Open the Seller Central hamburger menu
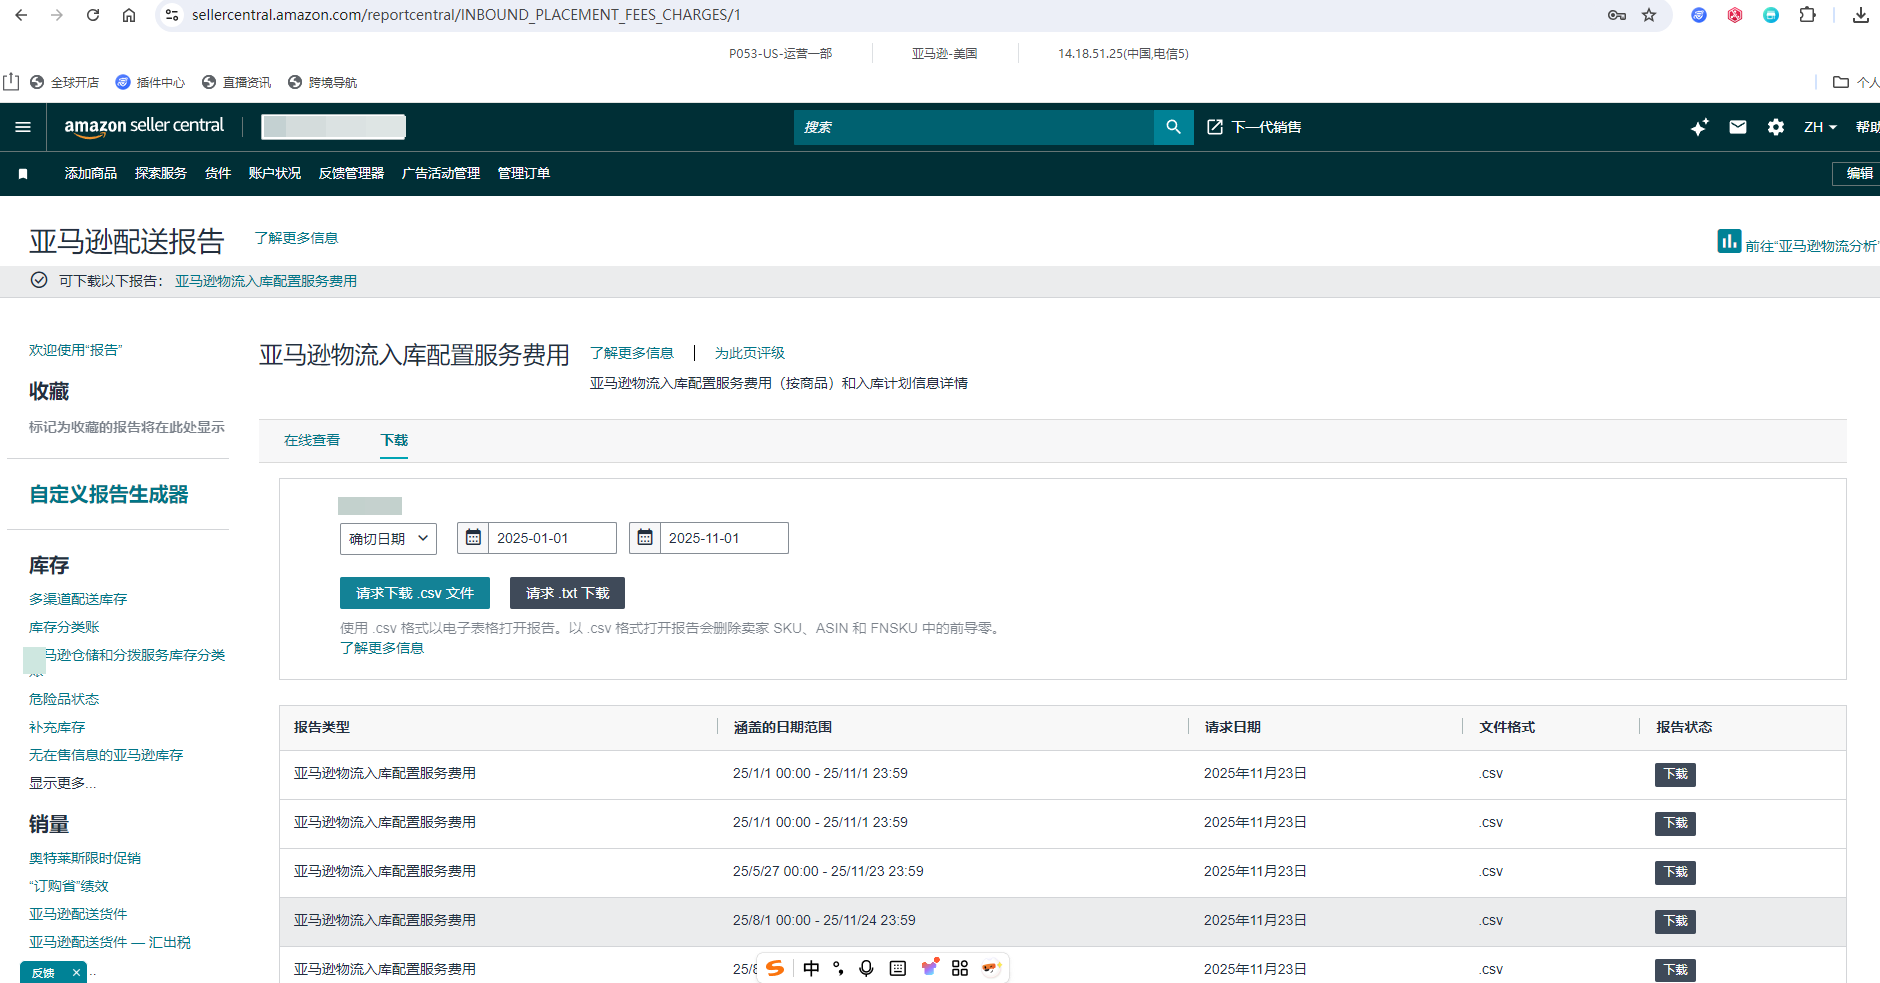This screenshot has height=983, width=1880. tap(23, 127)
